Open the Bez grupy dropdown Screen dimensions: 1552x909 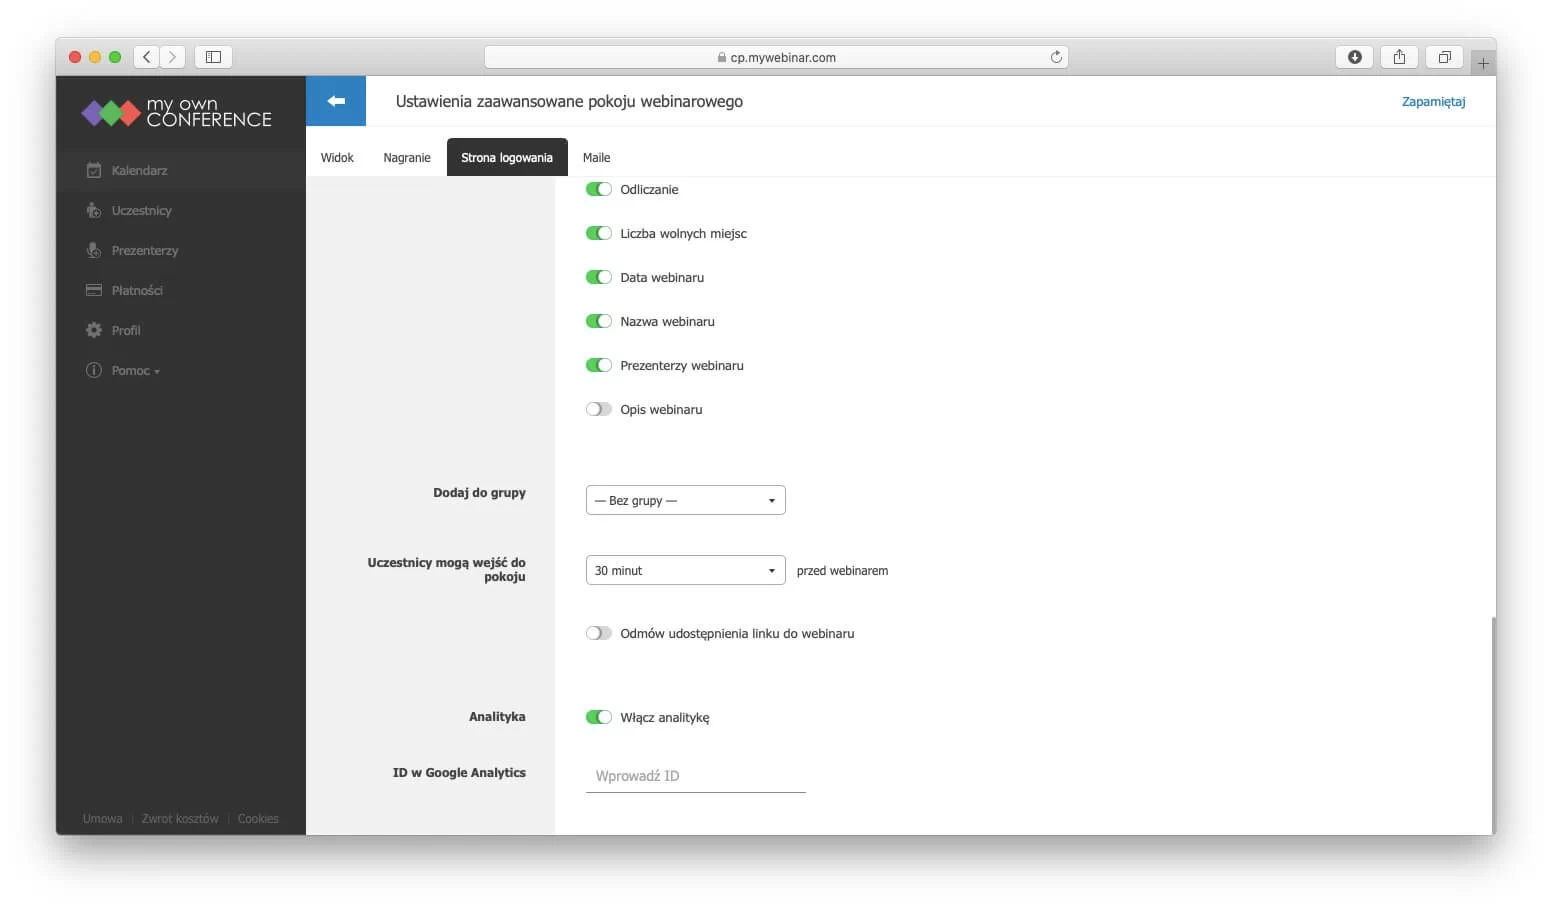click(x=686, y=500)
